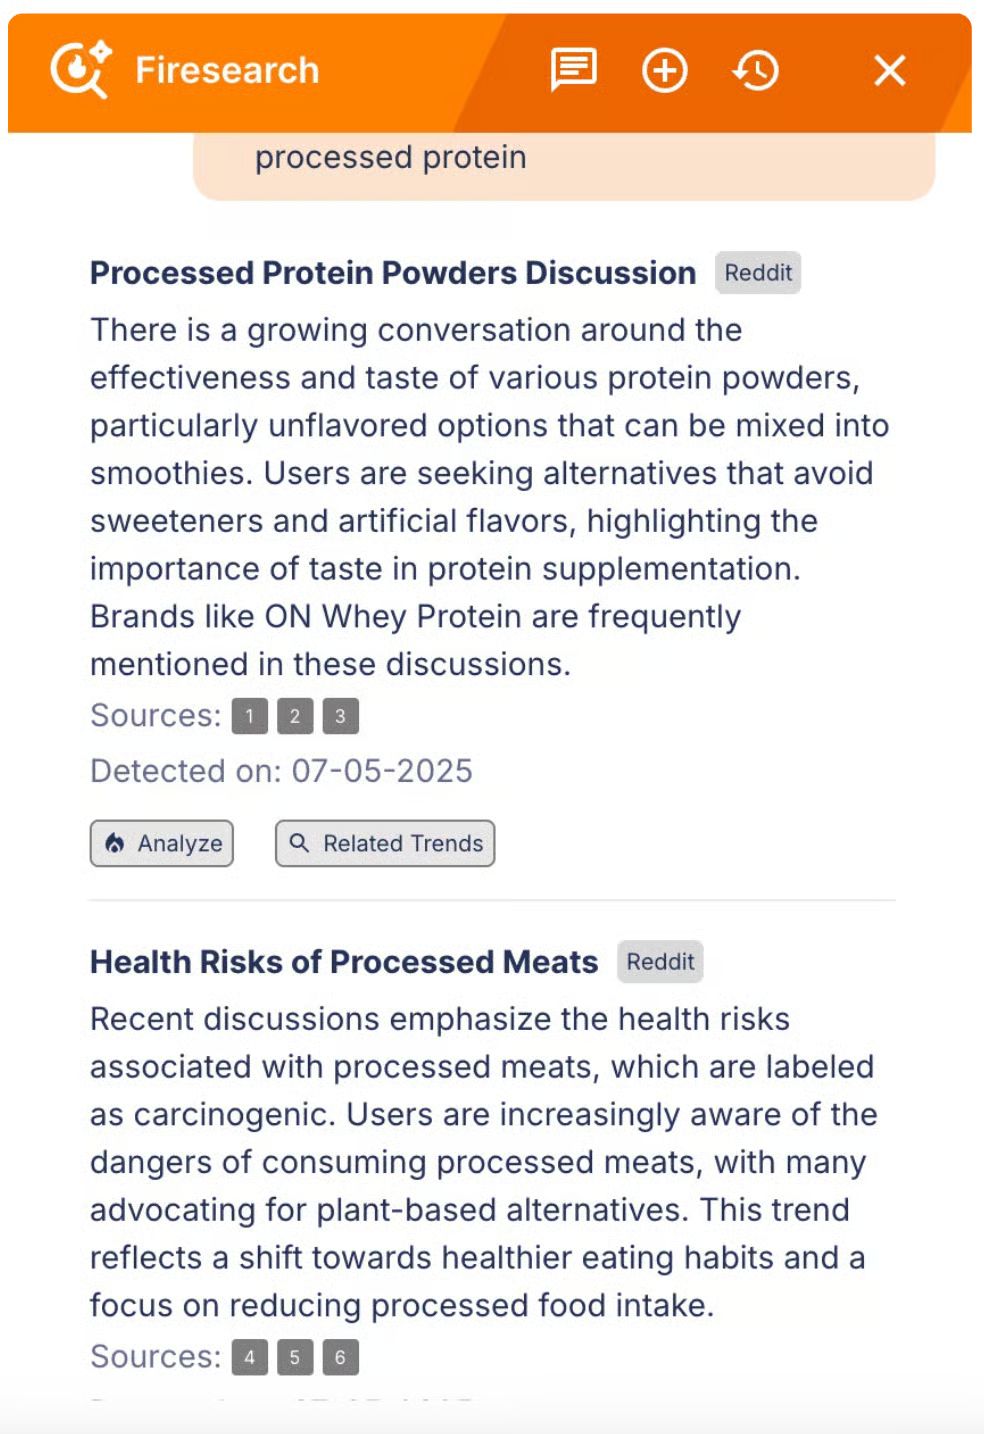Viewport: 984px width, 1434px height.
Task: Open source reference 1
Action: coord(249,716)
